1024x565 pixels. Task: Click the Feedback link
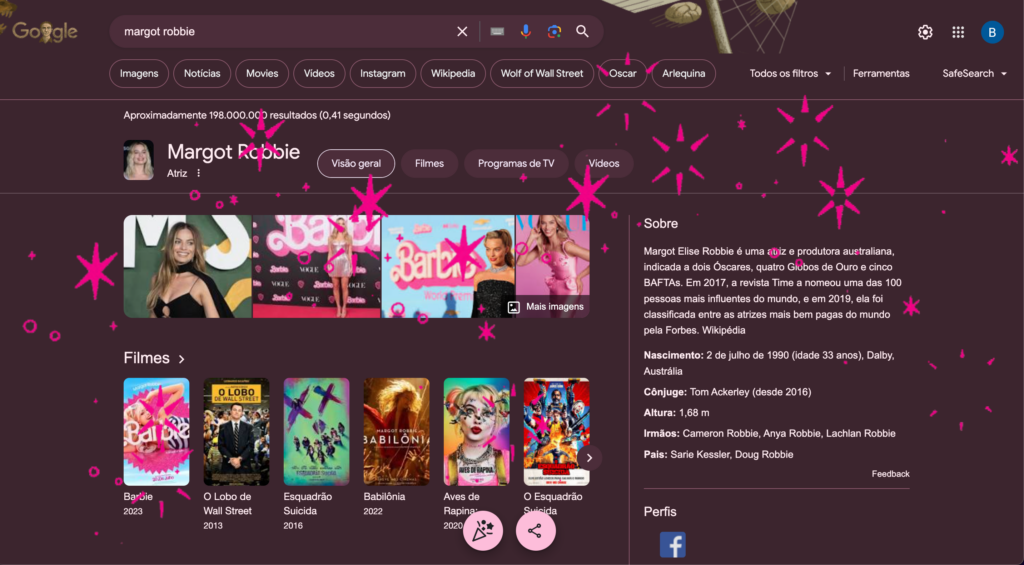(890, 474)
